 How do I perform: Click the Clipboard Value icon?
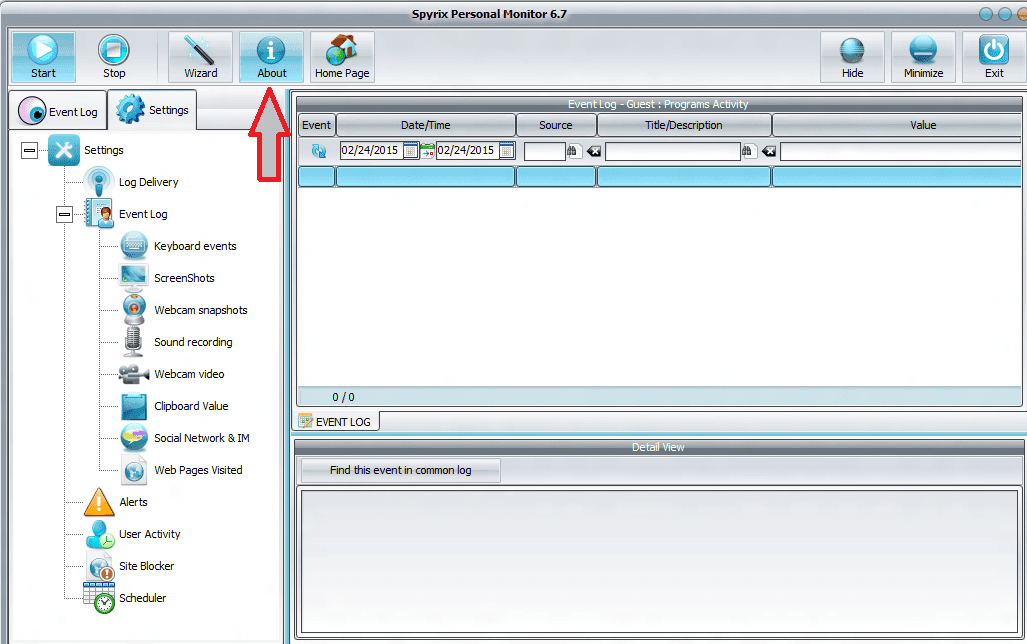tap(134, 406)
